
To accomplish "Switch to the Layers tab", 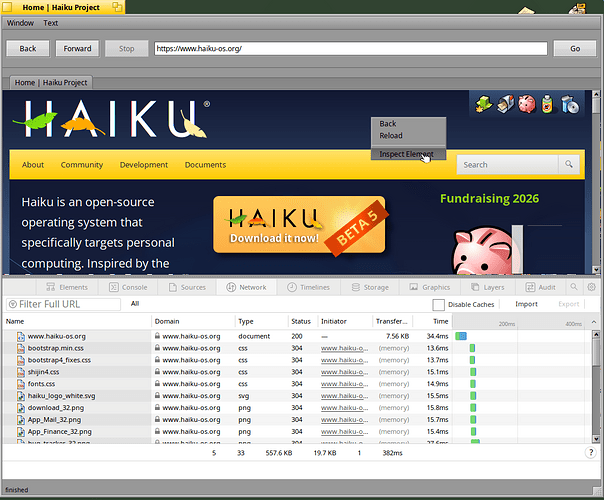I will pyautogui.click(x=488, y=287).
